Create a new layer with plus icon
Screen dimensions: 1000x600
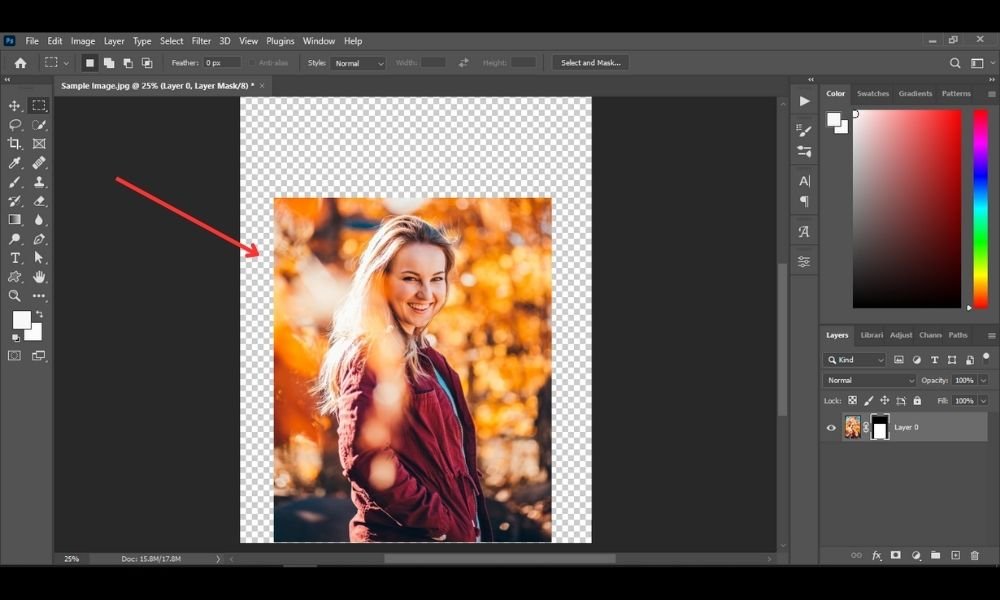pyautogui.click(x=955, y=555)
